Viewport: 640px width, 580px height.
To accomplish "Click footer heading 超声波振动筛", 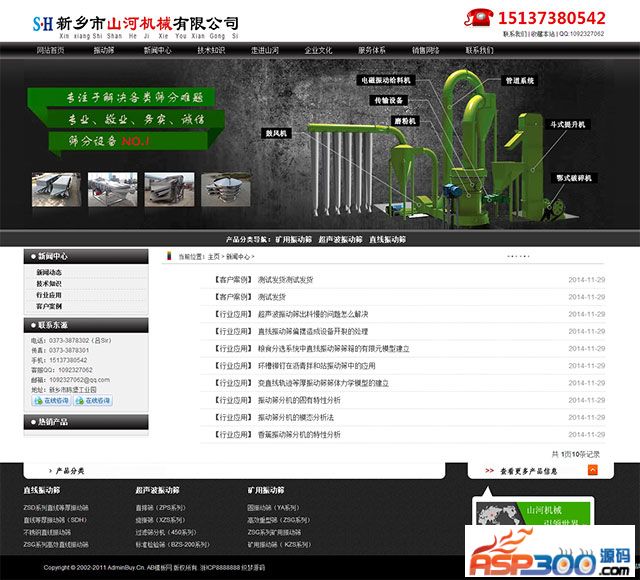I will [x=158, y=490].
